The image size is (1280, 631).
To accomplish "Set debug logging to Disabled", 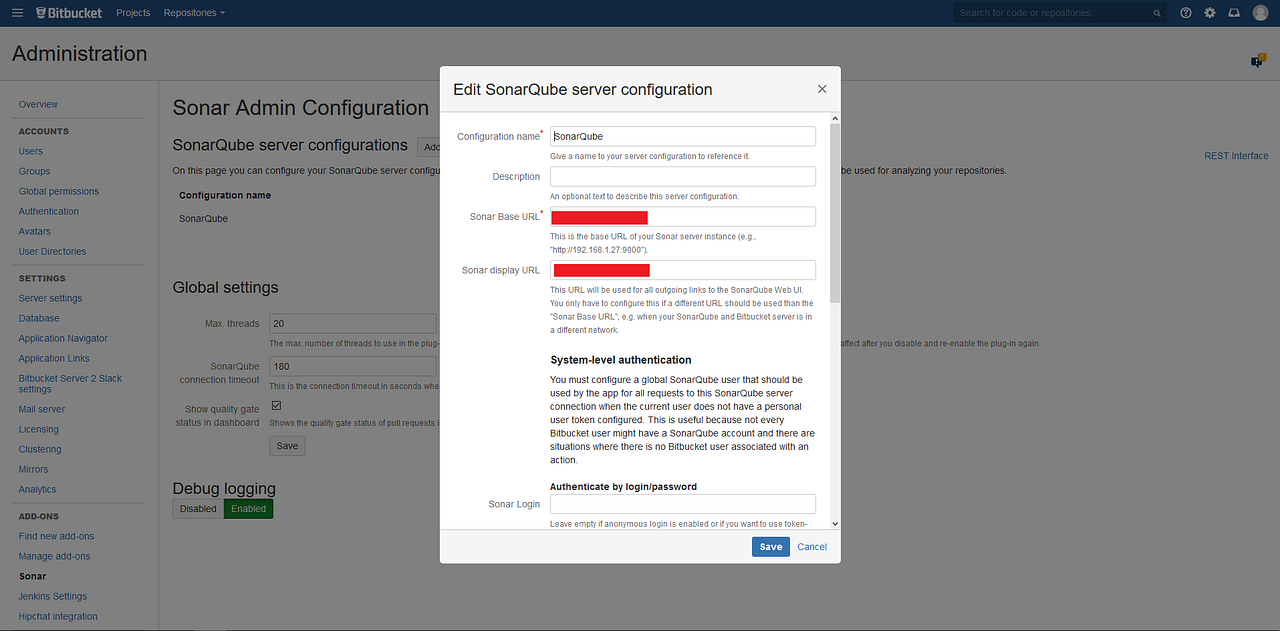I will [198, 509].
